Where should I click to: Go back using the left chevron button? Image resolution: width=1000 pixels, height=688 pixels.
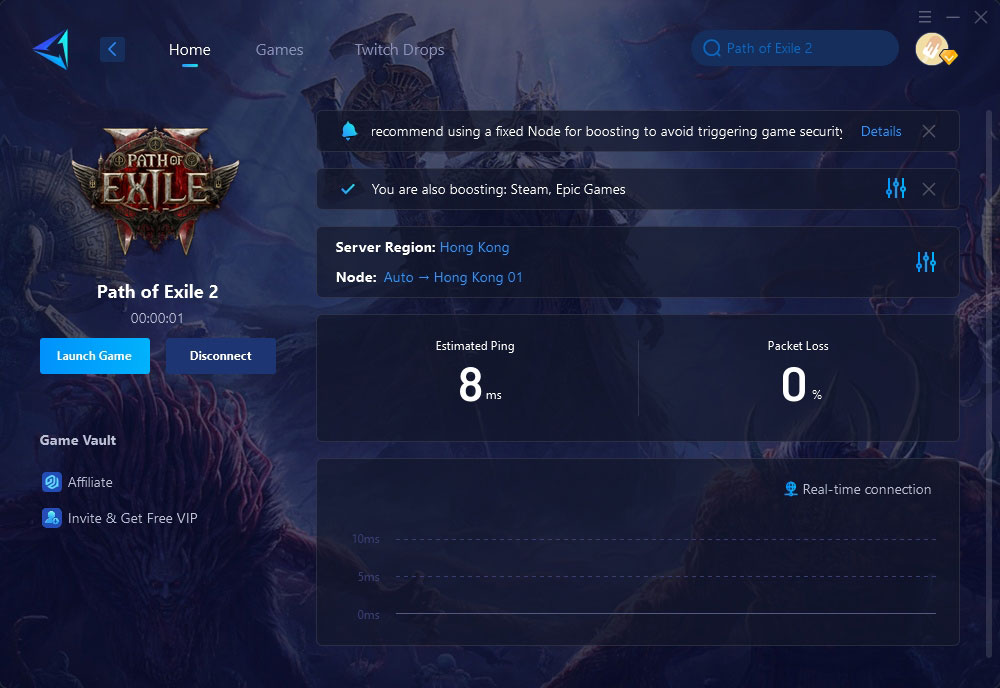coord(112,49)
